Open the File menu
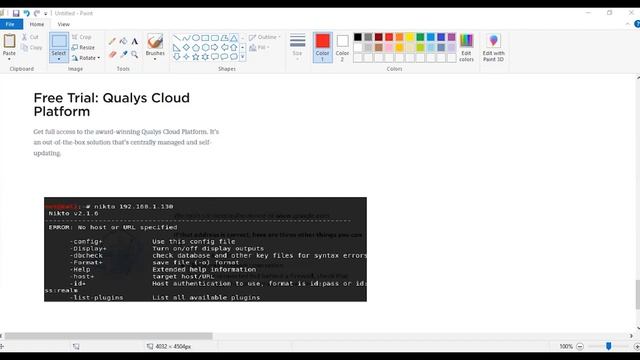The width and height of the screenshot is (640, 360). coord(10,24)
